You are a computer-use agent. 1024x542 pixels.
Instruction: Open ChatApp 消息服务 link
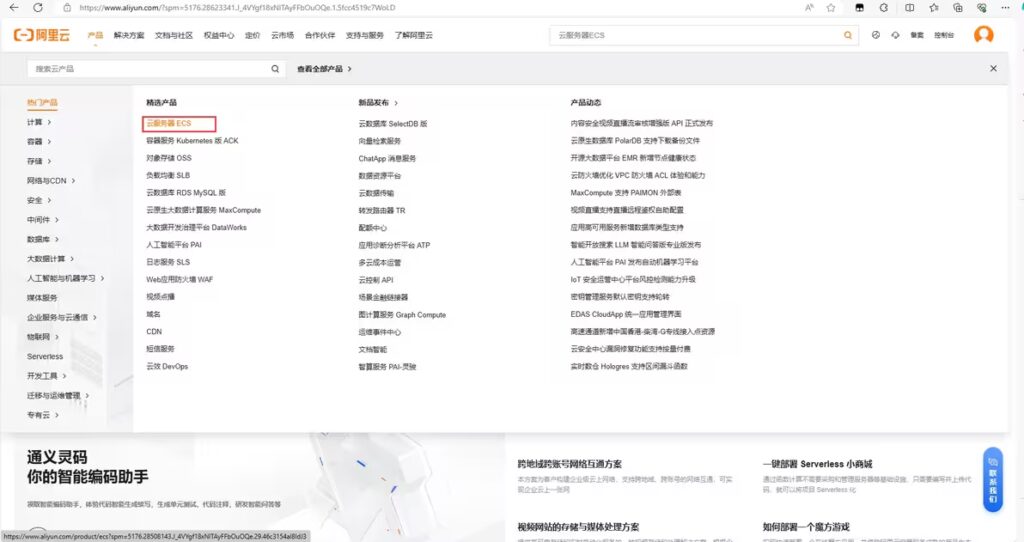pos(387,158)
